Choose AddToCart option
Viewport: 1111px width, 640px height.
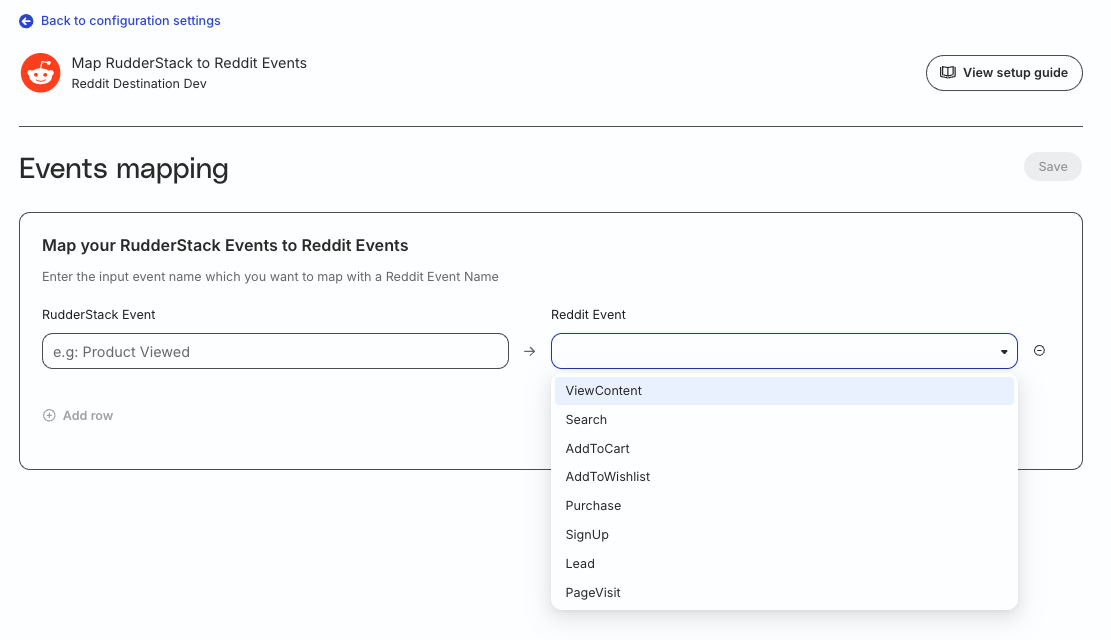(784, 449)
